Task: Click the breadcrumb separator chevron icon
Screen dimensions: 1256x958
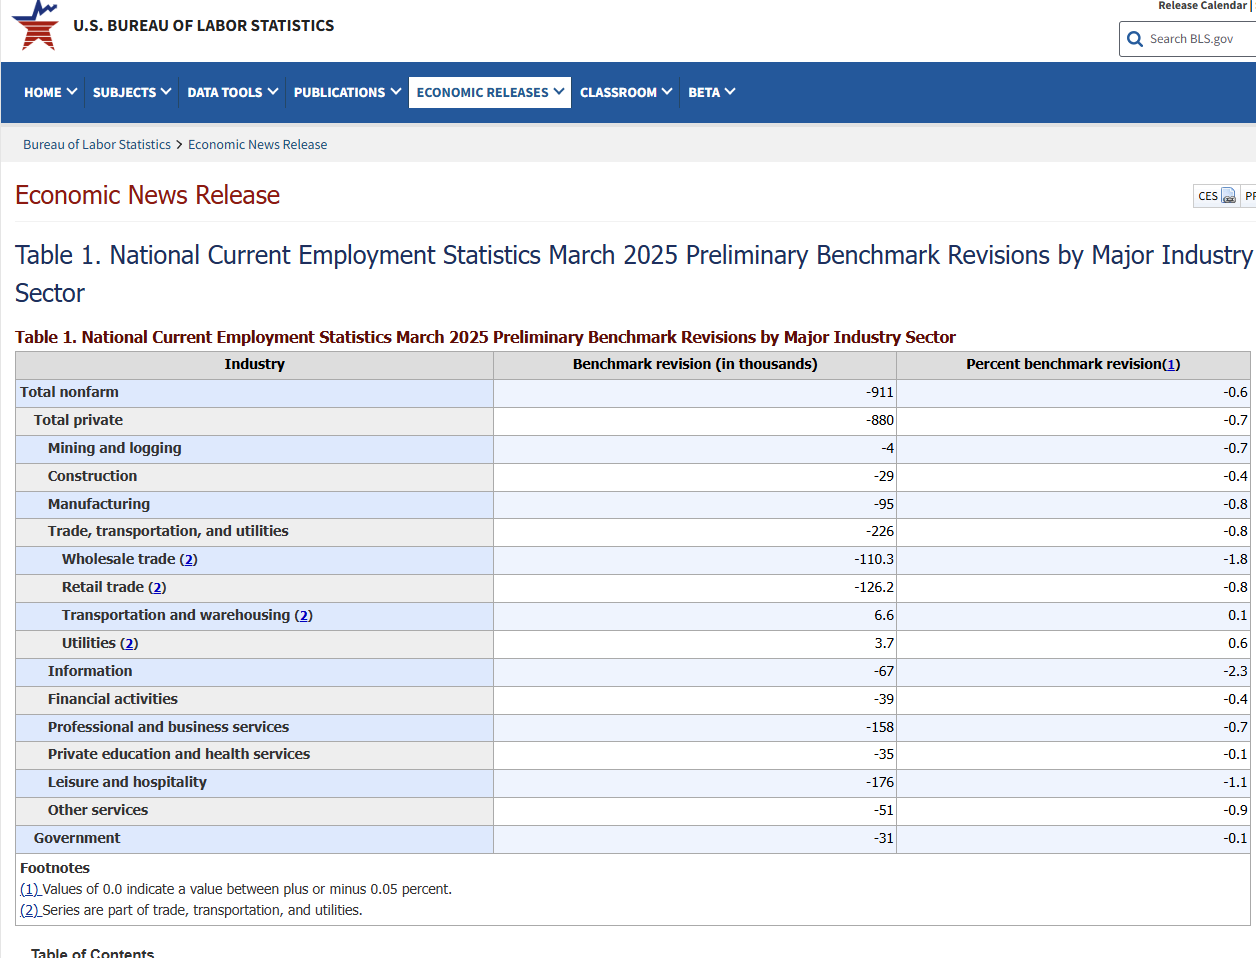Action: point(179,145)
